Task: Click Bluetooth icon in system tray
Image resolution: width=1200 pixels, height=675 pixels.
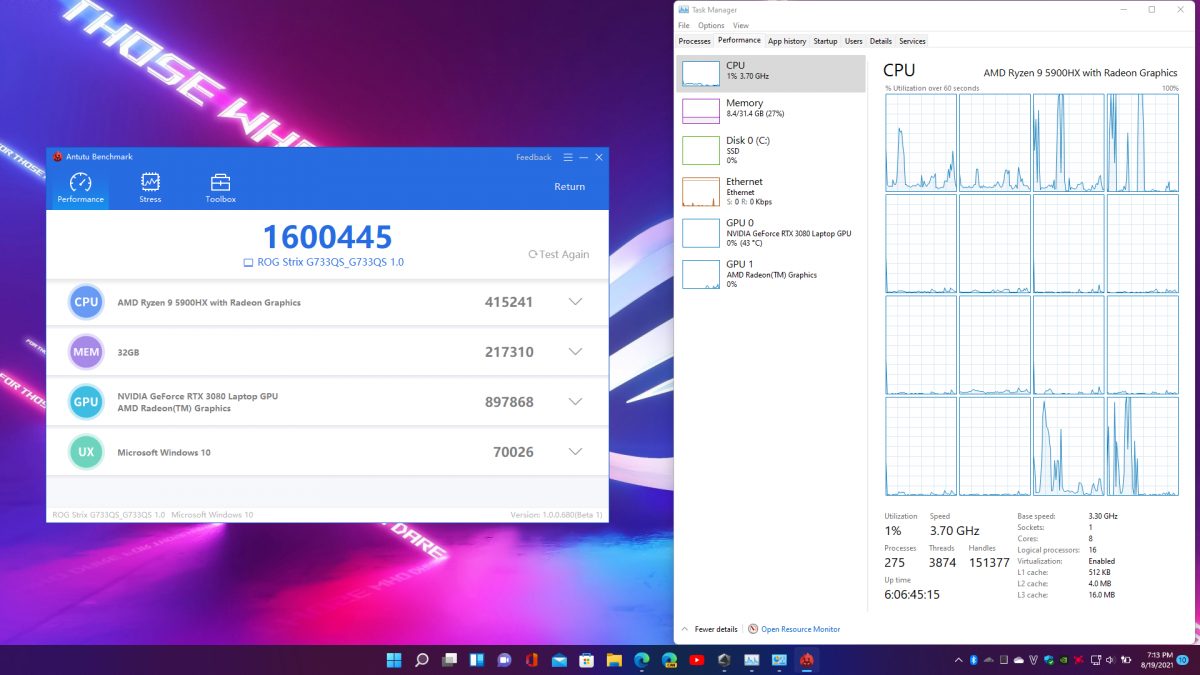Action: point(974,660)
